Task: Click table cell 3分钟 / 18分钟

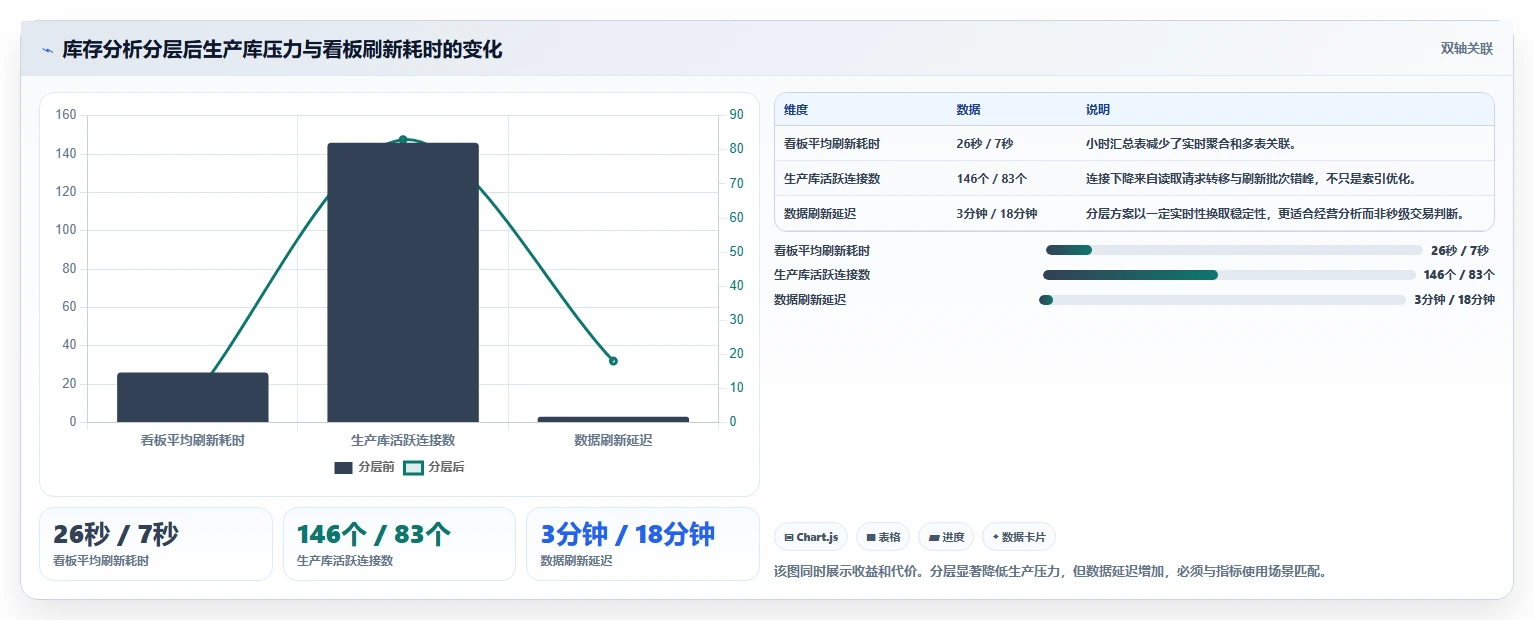Action: coord(997,214)
